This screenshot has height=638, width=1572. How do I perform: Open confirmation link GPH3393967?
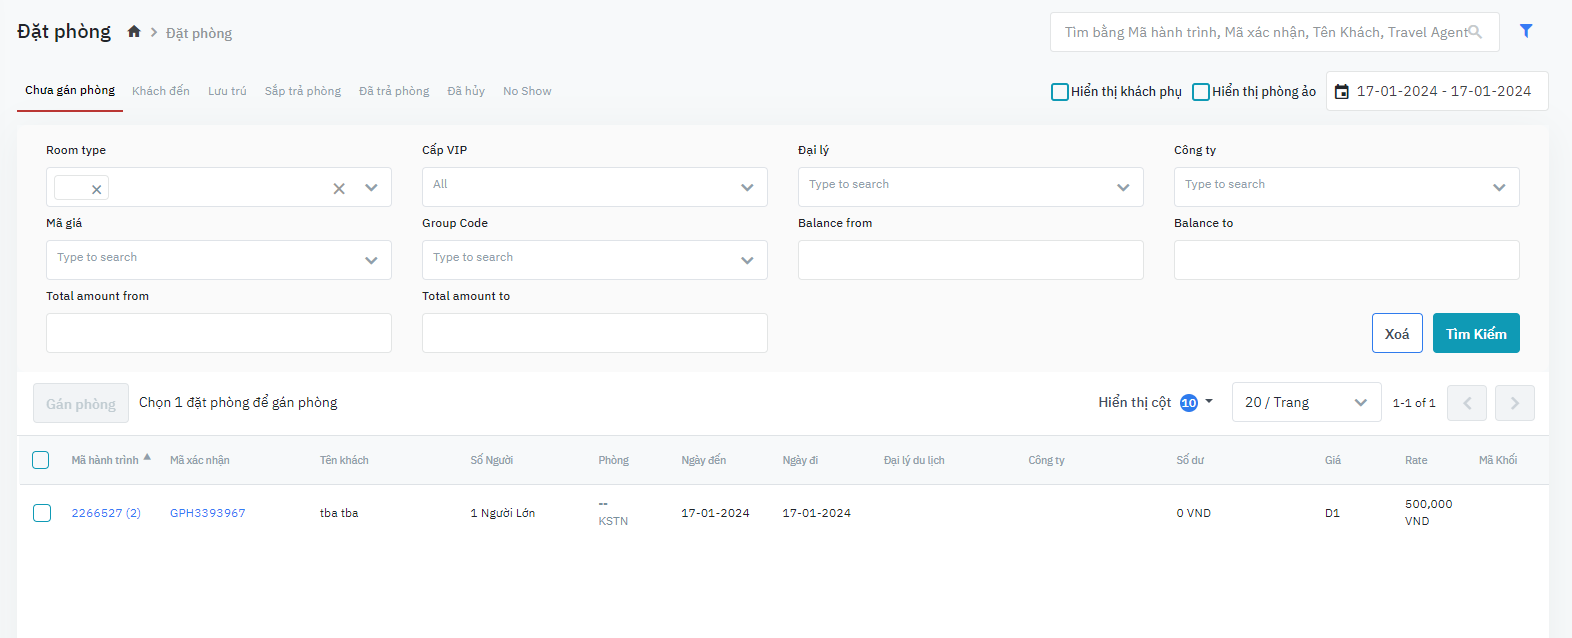pyautogui.click(x=207, y=513)
